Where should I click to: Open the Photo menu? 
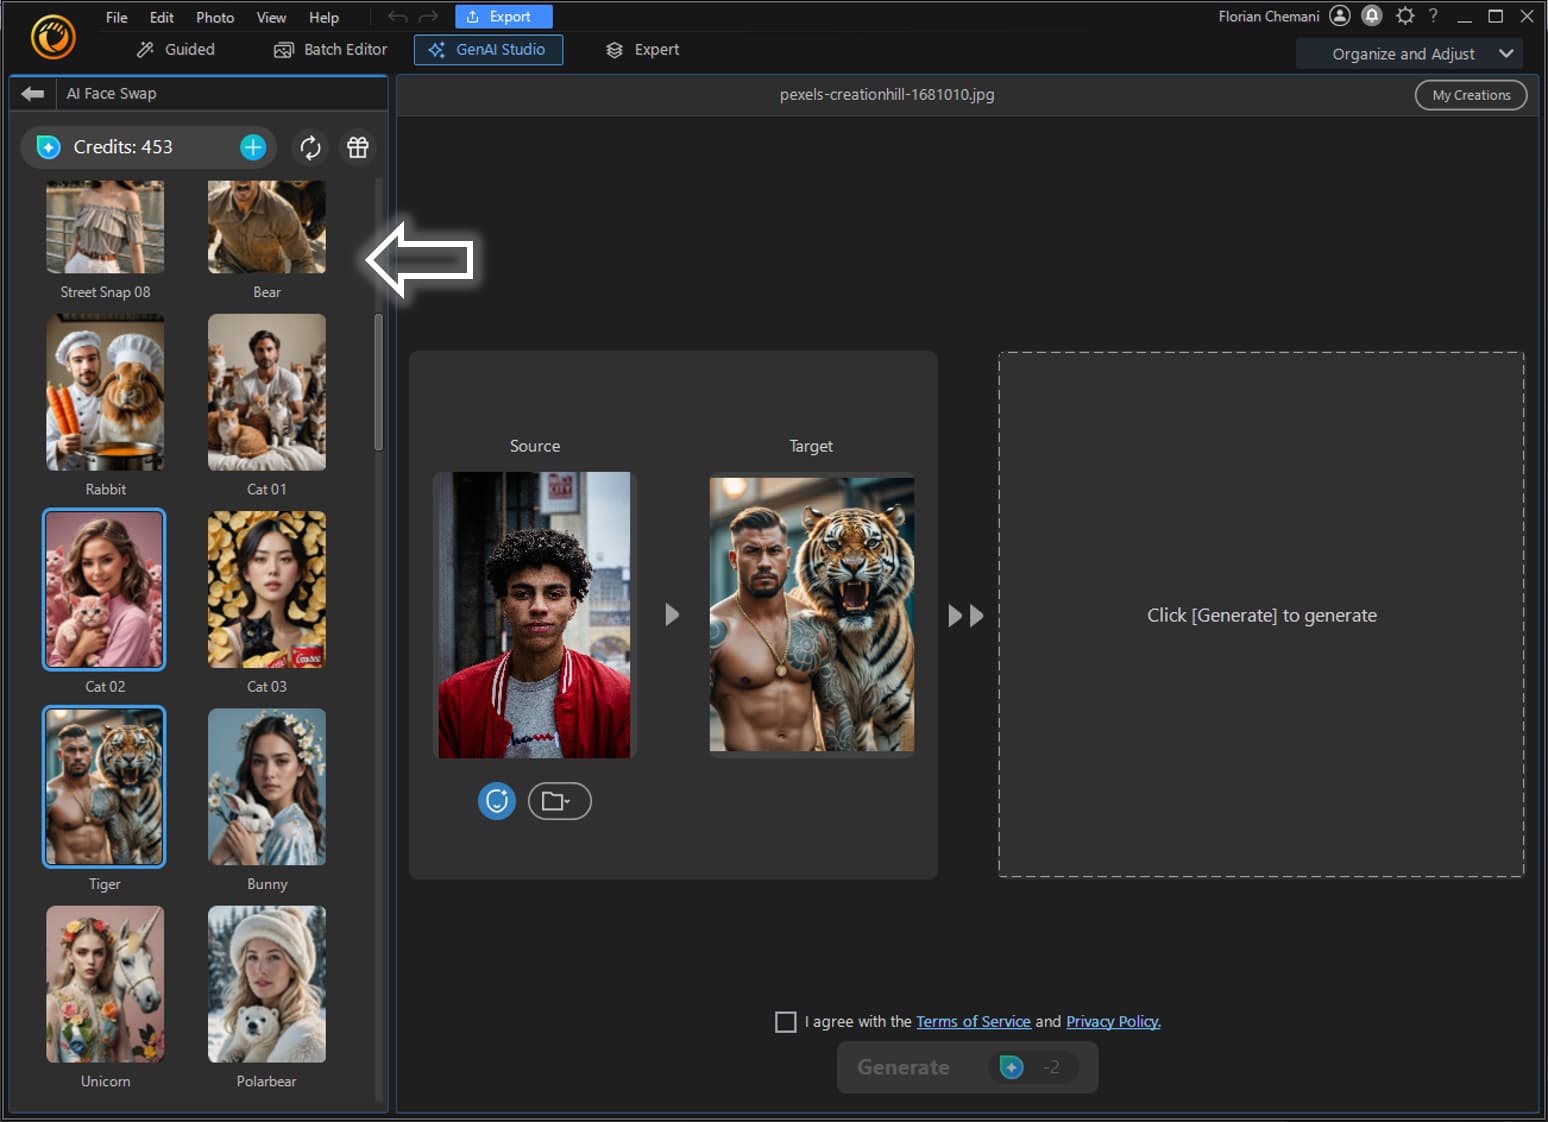point(214,17)
